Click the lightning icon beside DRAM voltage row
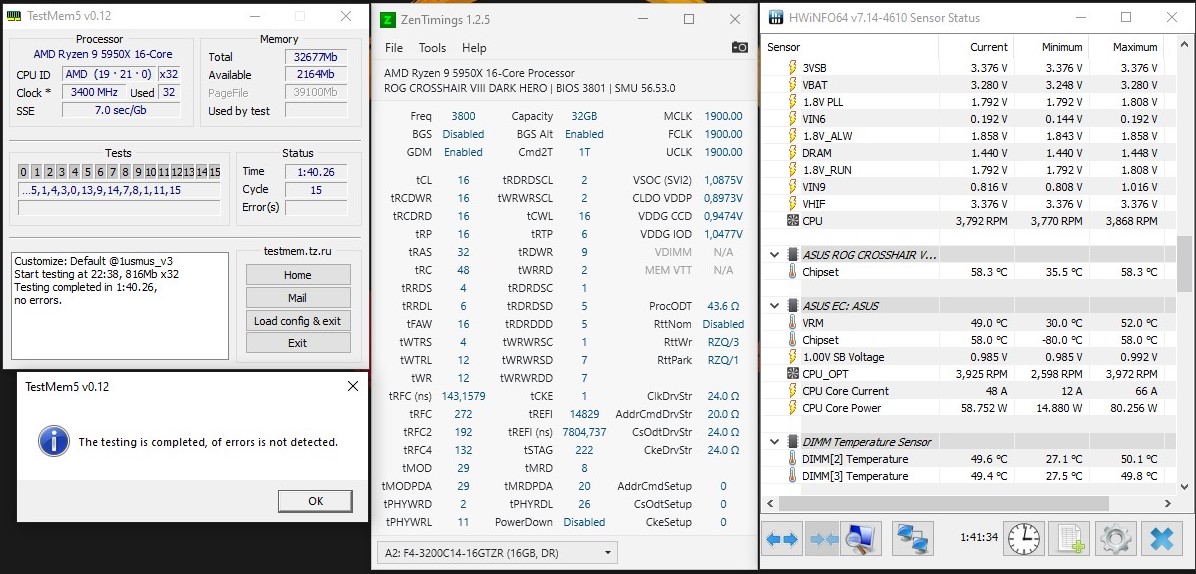The height and width of the screenshot is (574, 1196). tap(793, 152)
